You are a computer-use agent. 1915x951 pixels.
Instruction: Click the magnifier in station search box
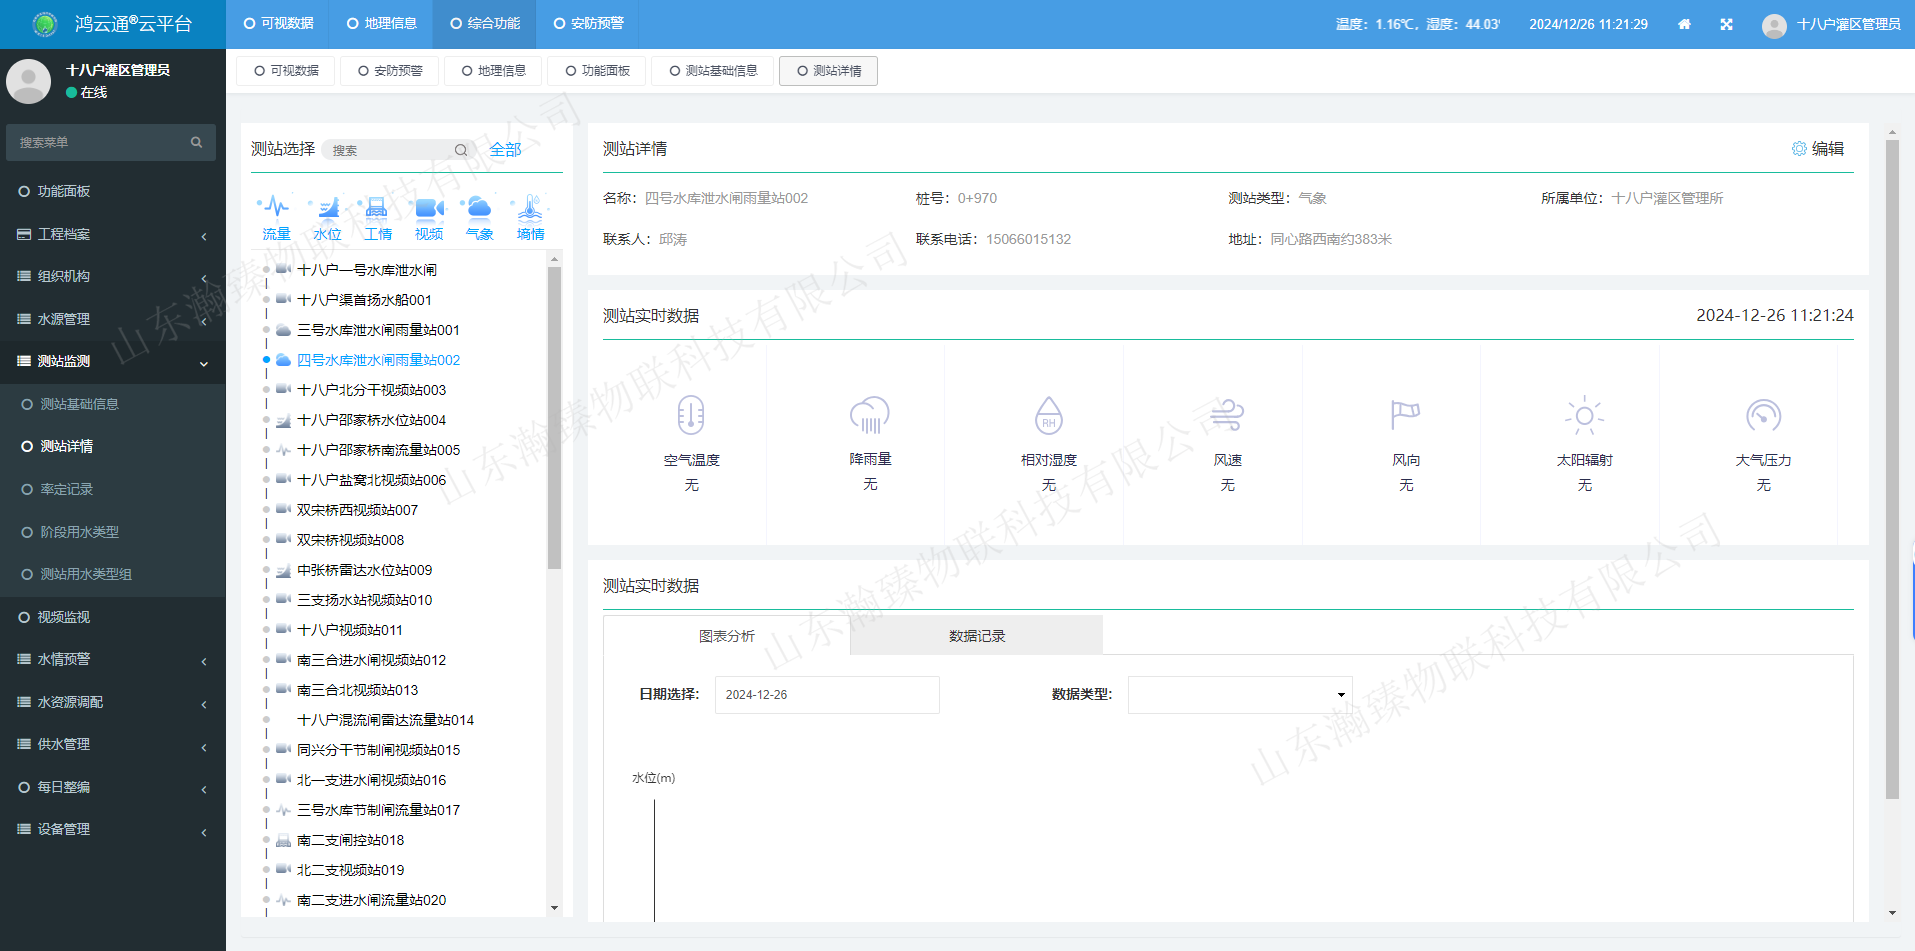pyautogui.click(x=461, y=149)
